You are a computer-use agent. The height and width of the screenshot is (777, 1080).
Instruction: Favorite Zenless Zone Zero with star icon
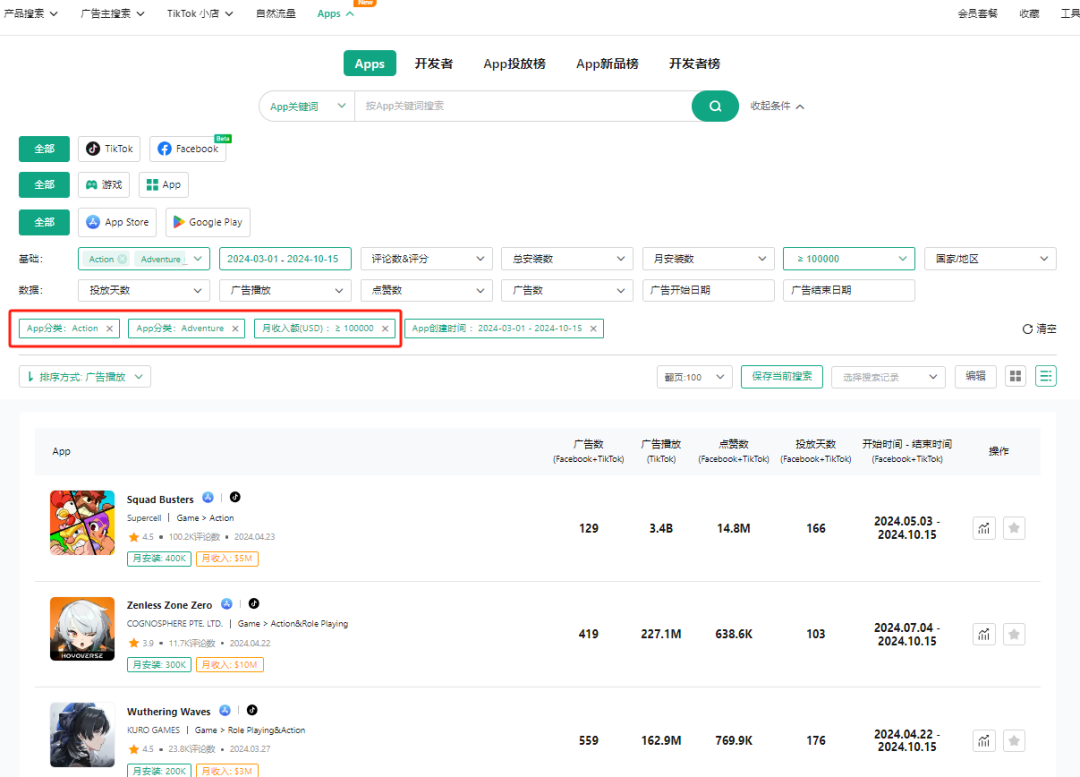[x=1014, y=634]
